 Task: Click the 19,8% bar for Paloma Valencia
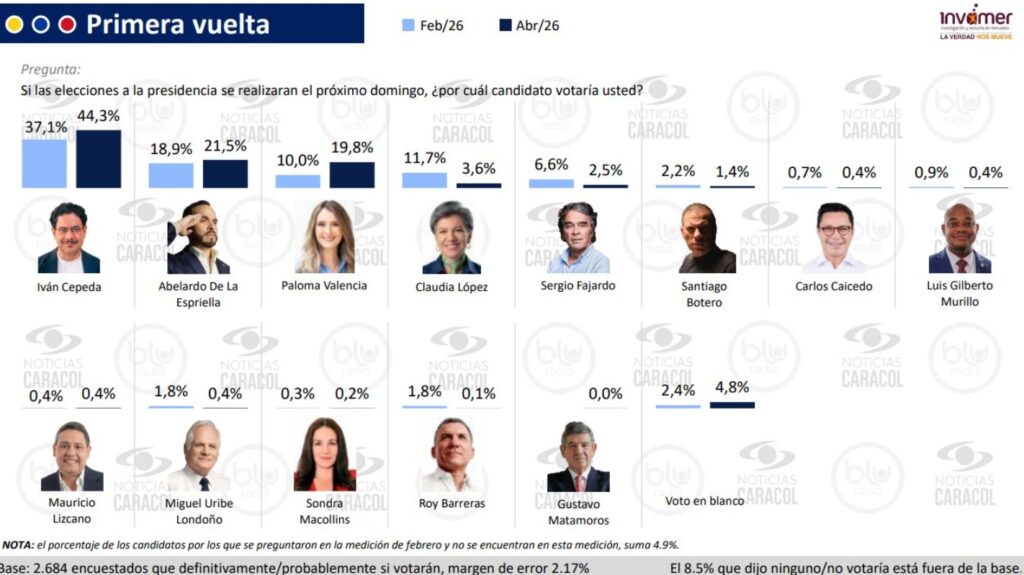pyautogui.click(x=352, y=175)
